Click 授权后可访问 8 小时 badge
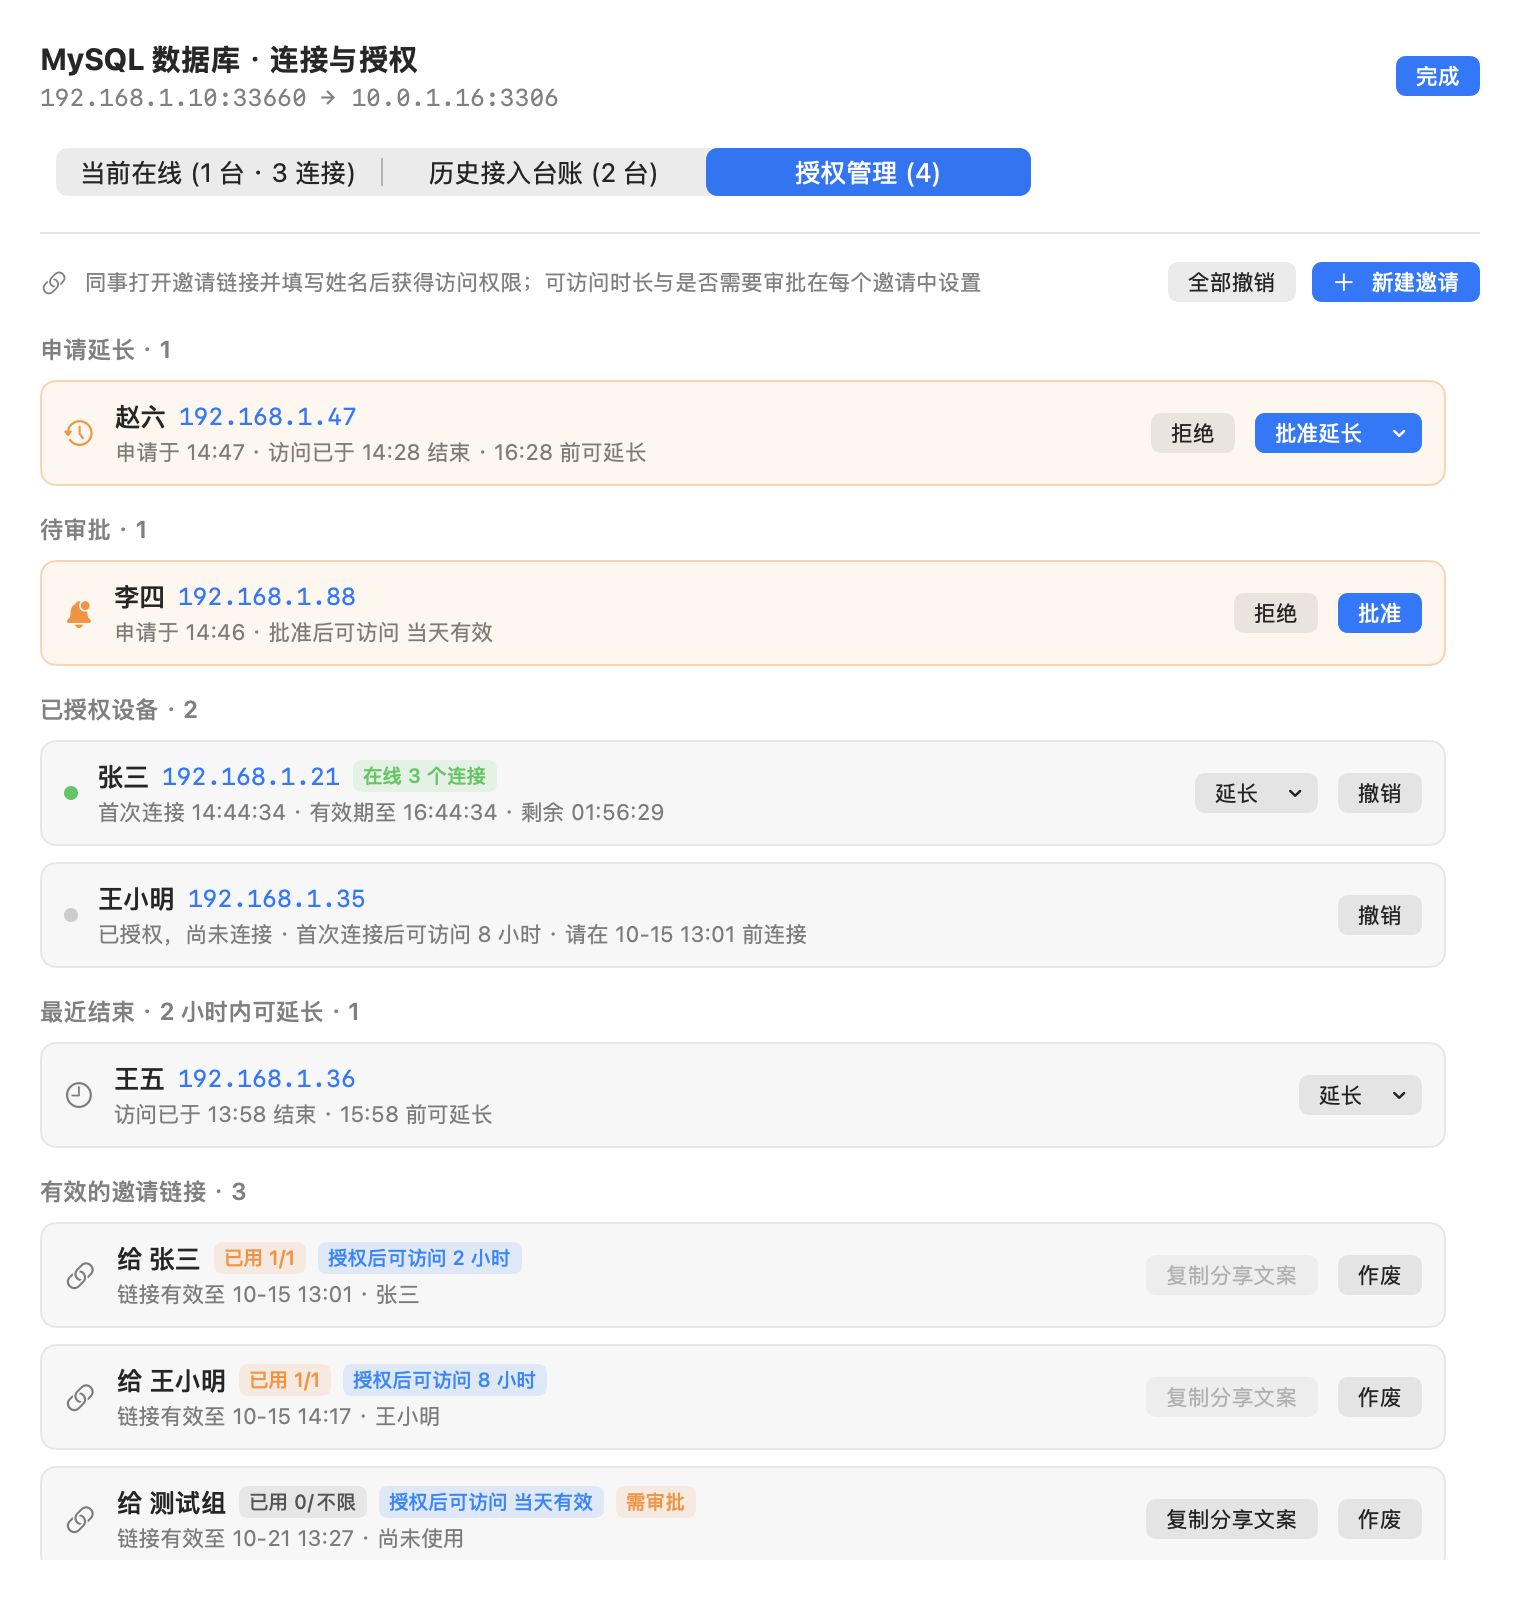Screen dimensions: 1520x1600 point(444,1380)
